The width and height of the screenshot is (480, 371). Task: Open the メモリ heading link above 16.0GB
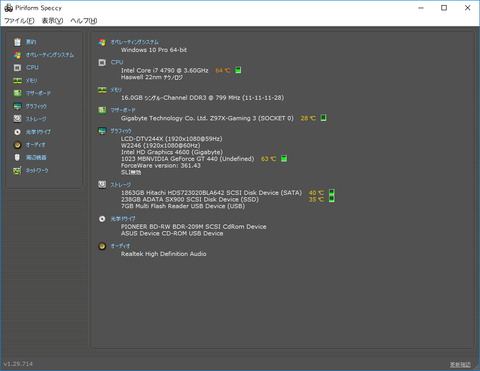pos(116,90)
